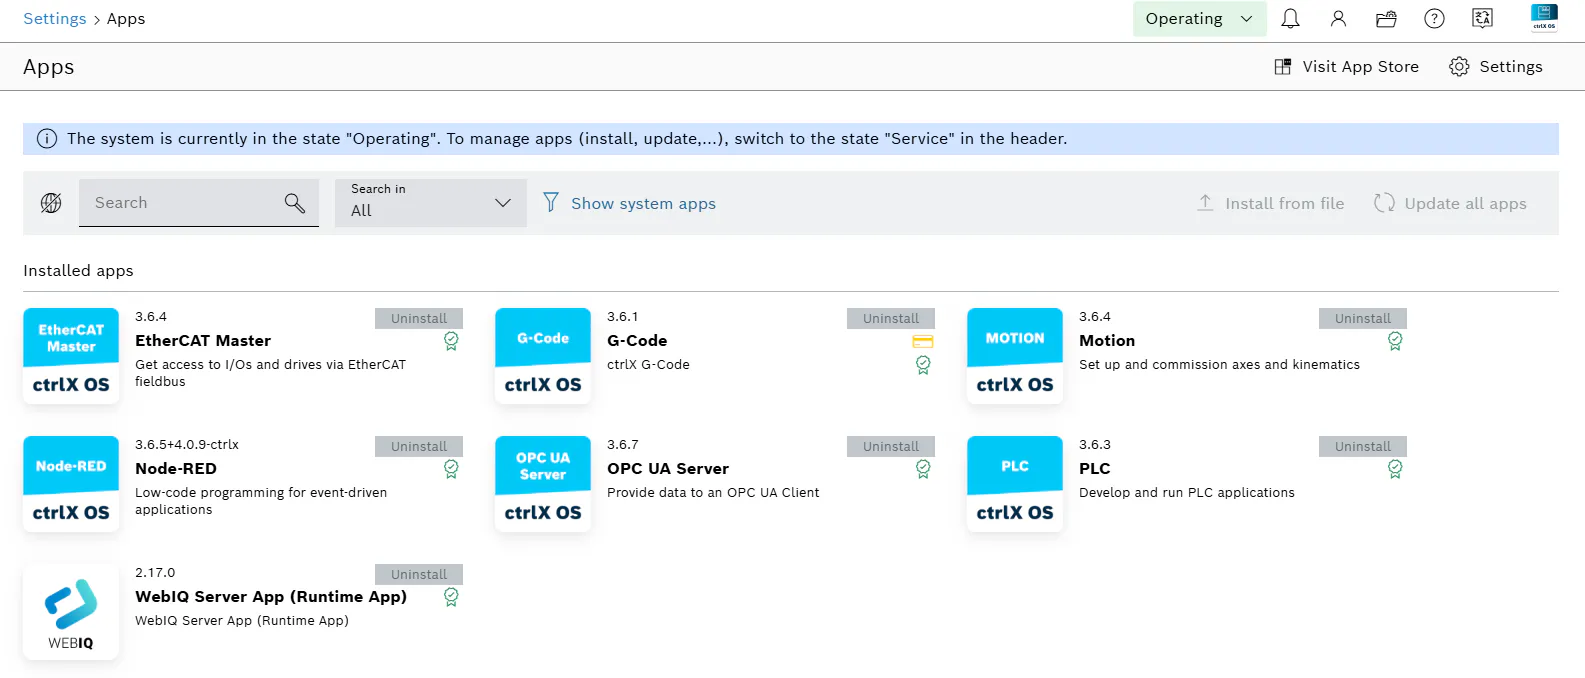Uninstall PLC app
This screenshot has width=1585, height=678.
click(x=1363, y=446)
